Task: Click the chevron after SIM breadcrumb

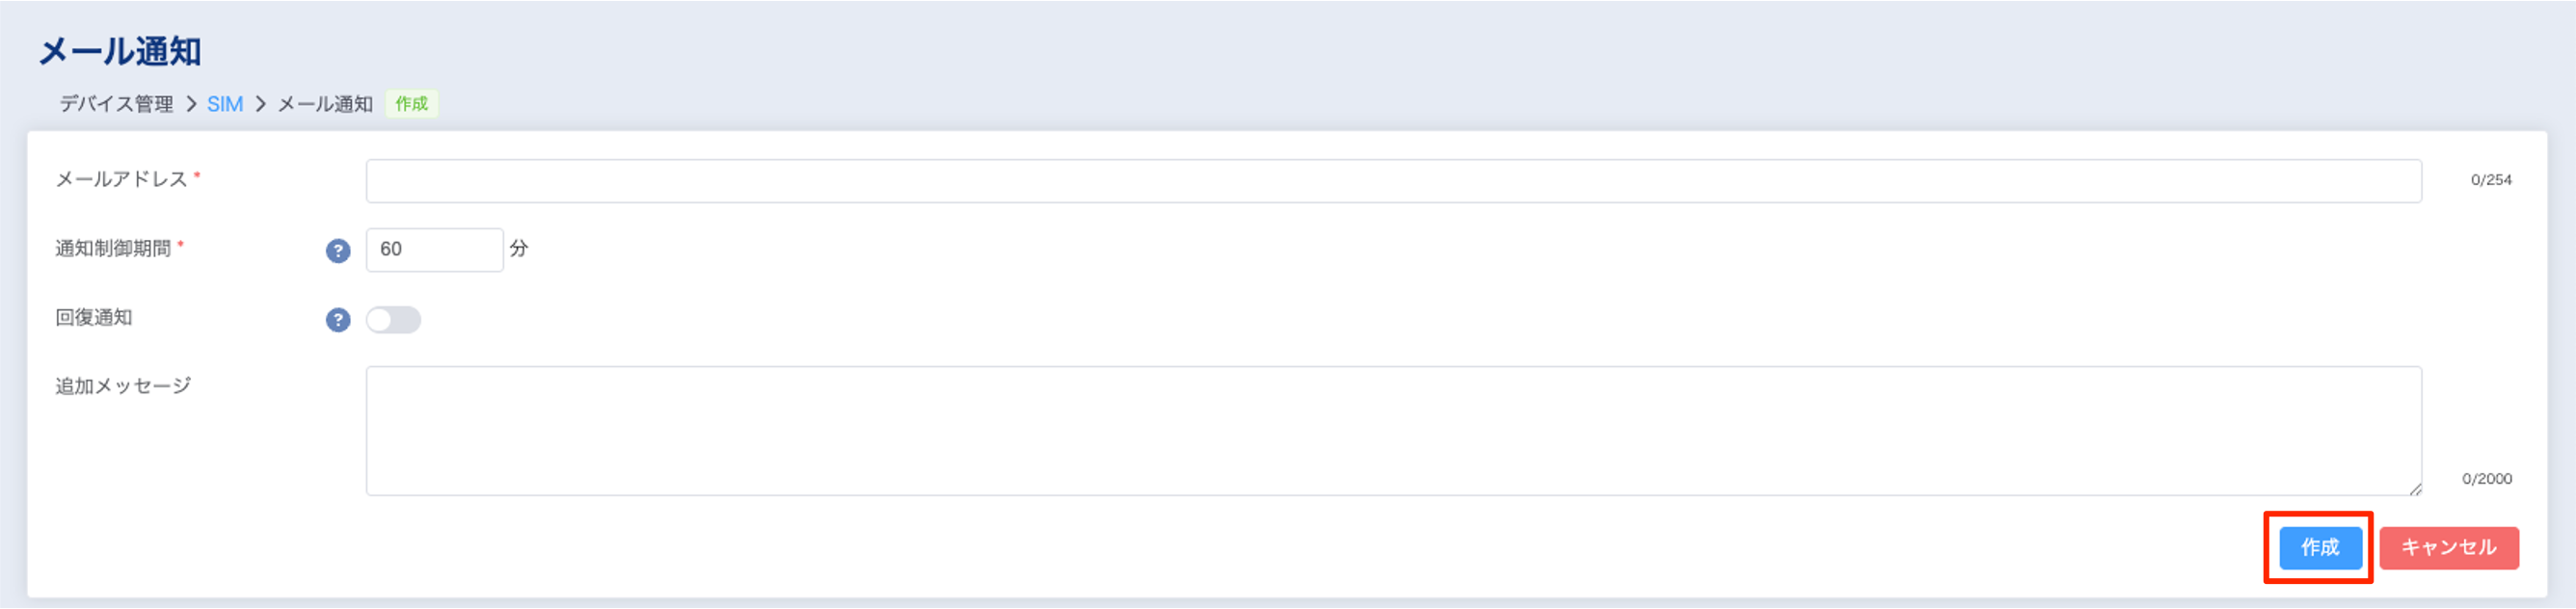Action: (x=260, y=104)
